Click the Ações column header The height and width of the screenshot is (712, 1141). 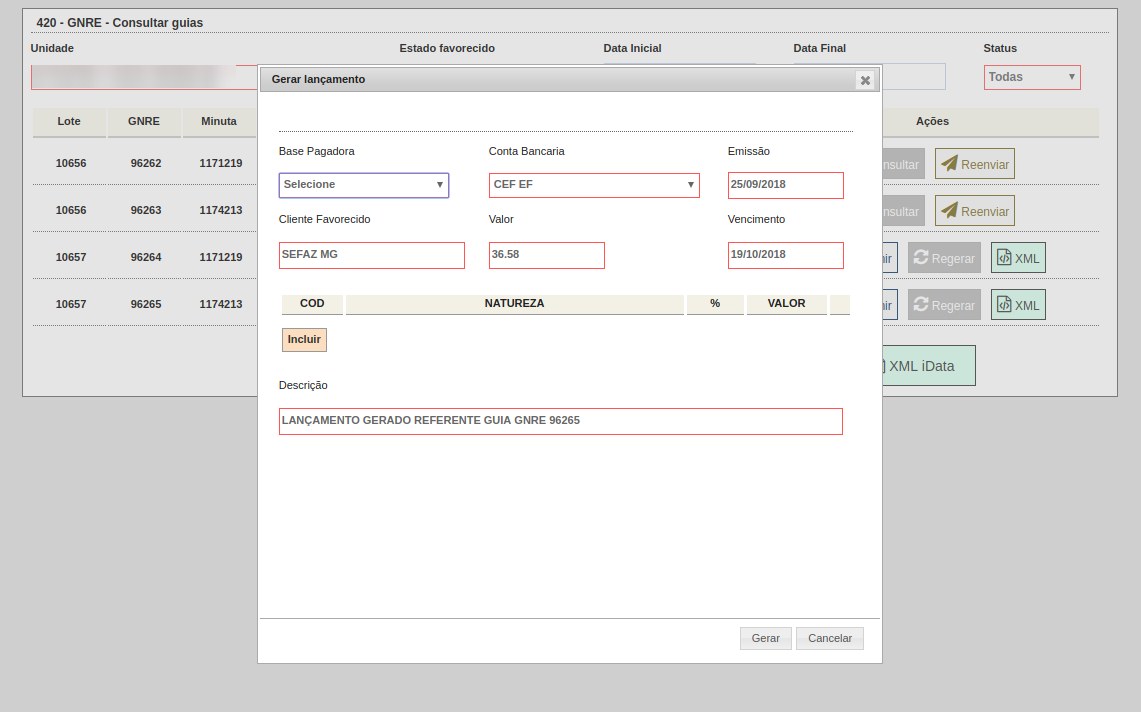pyautogui.click(x=932, y=122)
